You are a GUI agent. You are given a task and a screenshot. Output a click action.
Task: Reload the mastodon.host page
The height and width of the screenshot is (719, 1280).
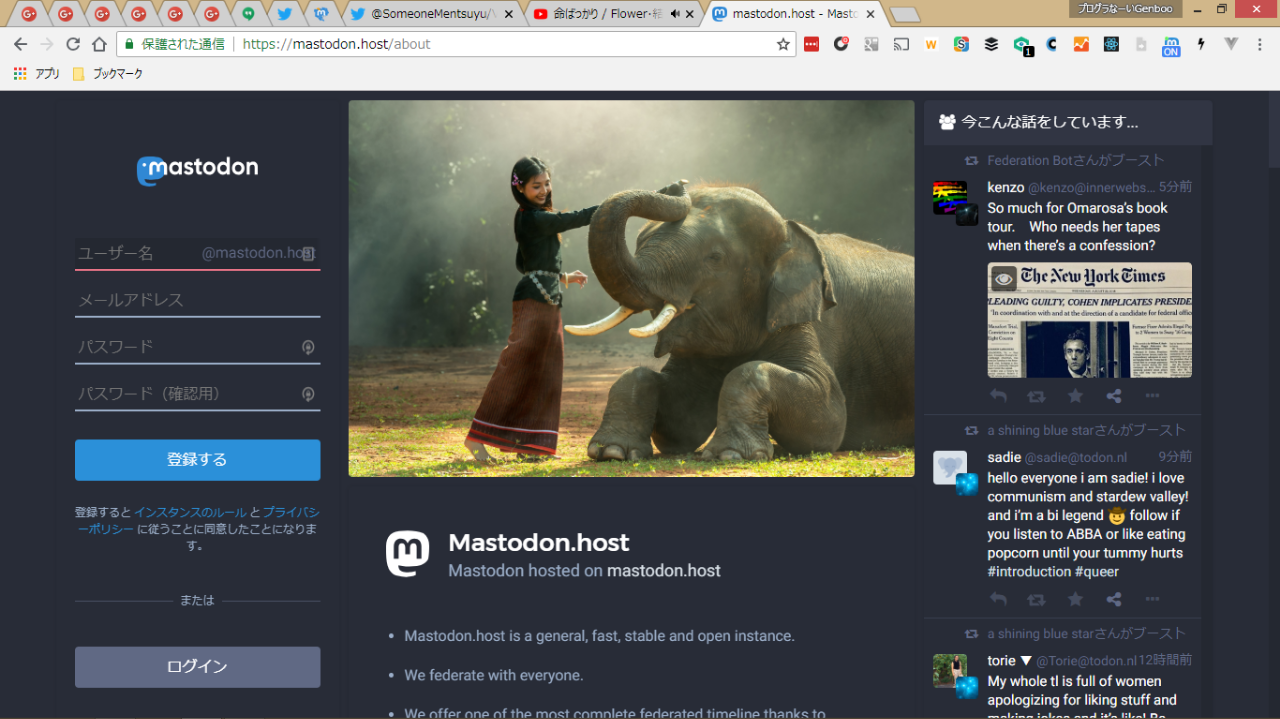(73, 44)
